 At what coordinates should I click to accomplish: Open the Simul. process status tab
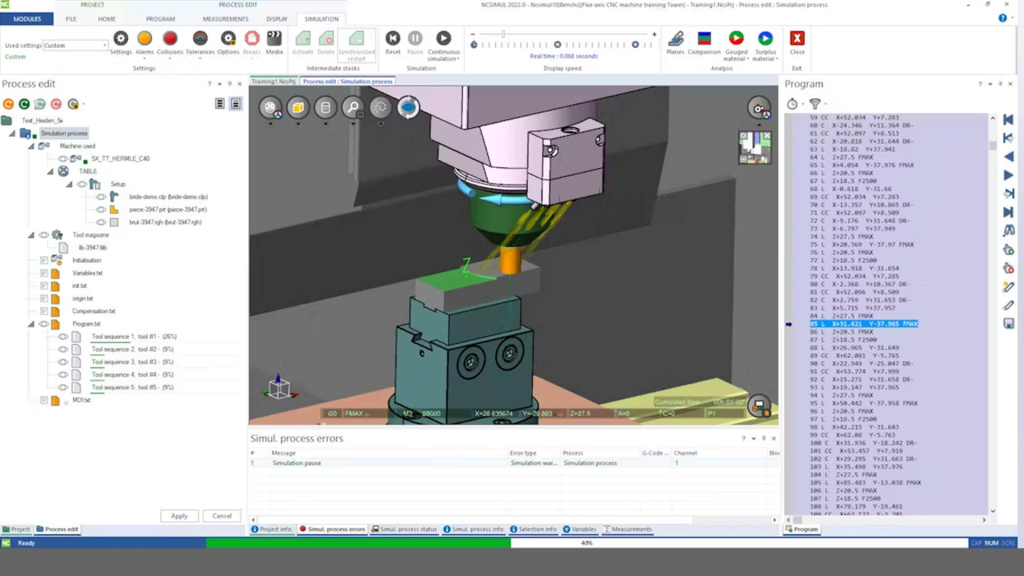pyautogui.click(x=404, y=529)
